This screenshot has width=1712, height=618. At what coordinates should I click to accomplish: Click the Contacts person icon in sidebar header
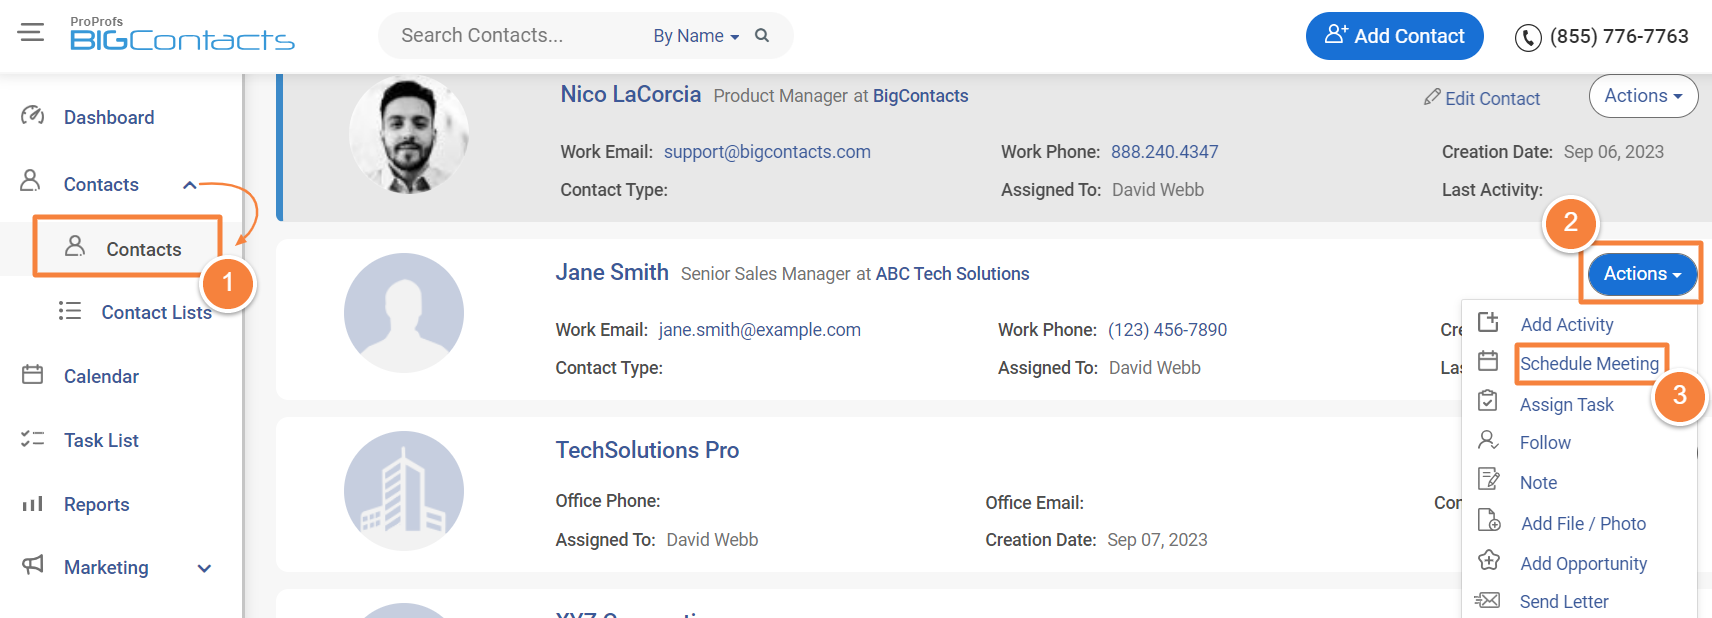click(x=31, y=181)
